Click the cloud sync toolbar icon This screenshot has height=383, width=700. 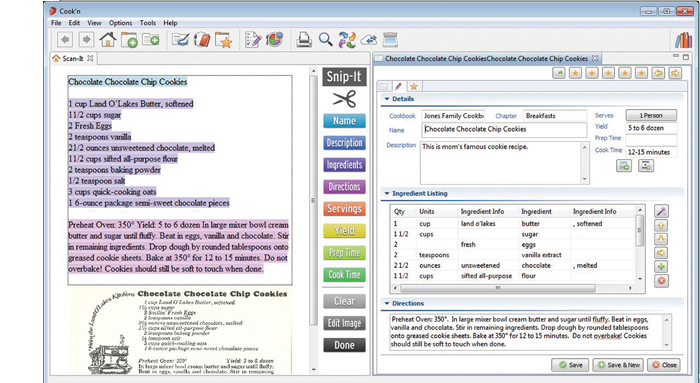(369, 40)
